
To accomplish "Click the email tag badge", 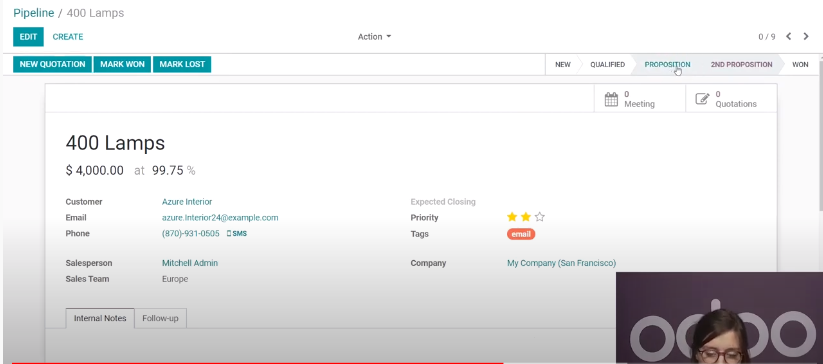I will pyautogui.click(x=521, y=234).
